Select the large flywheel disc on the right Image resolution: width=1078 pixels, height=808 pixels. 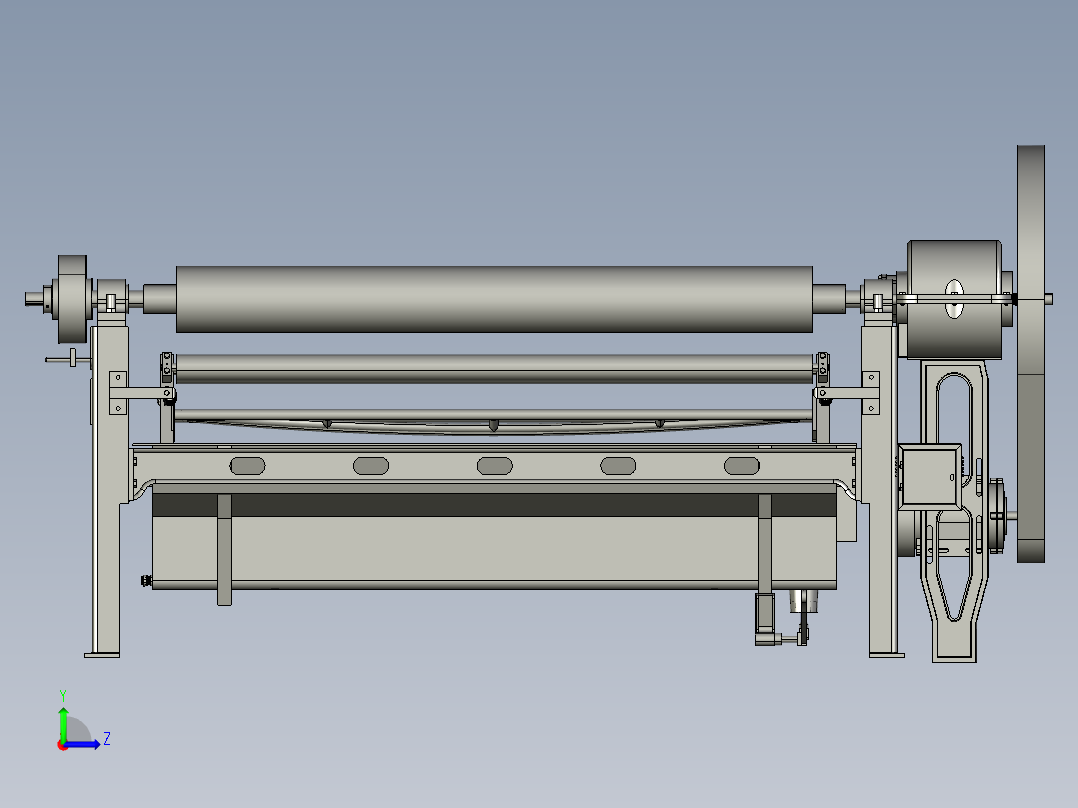(1031, 353)
